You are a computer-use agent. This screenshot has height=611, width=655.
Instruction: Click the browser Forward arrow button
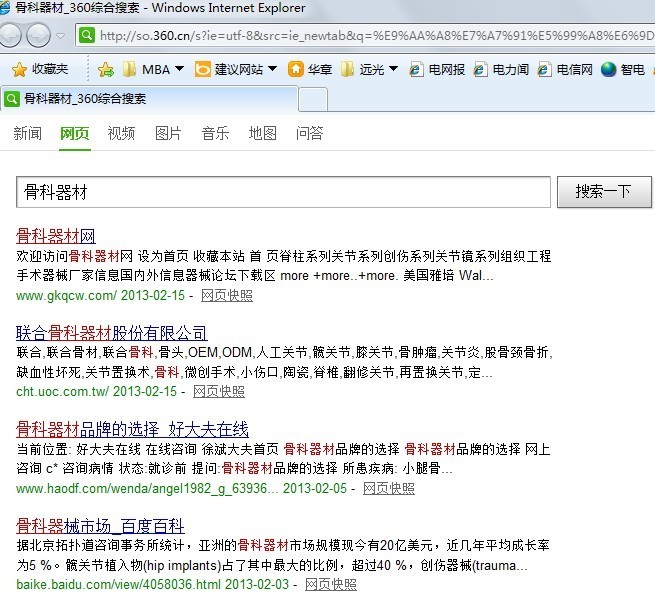coord(38,35)
